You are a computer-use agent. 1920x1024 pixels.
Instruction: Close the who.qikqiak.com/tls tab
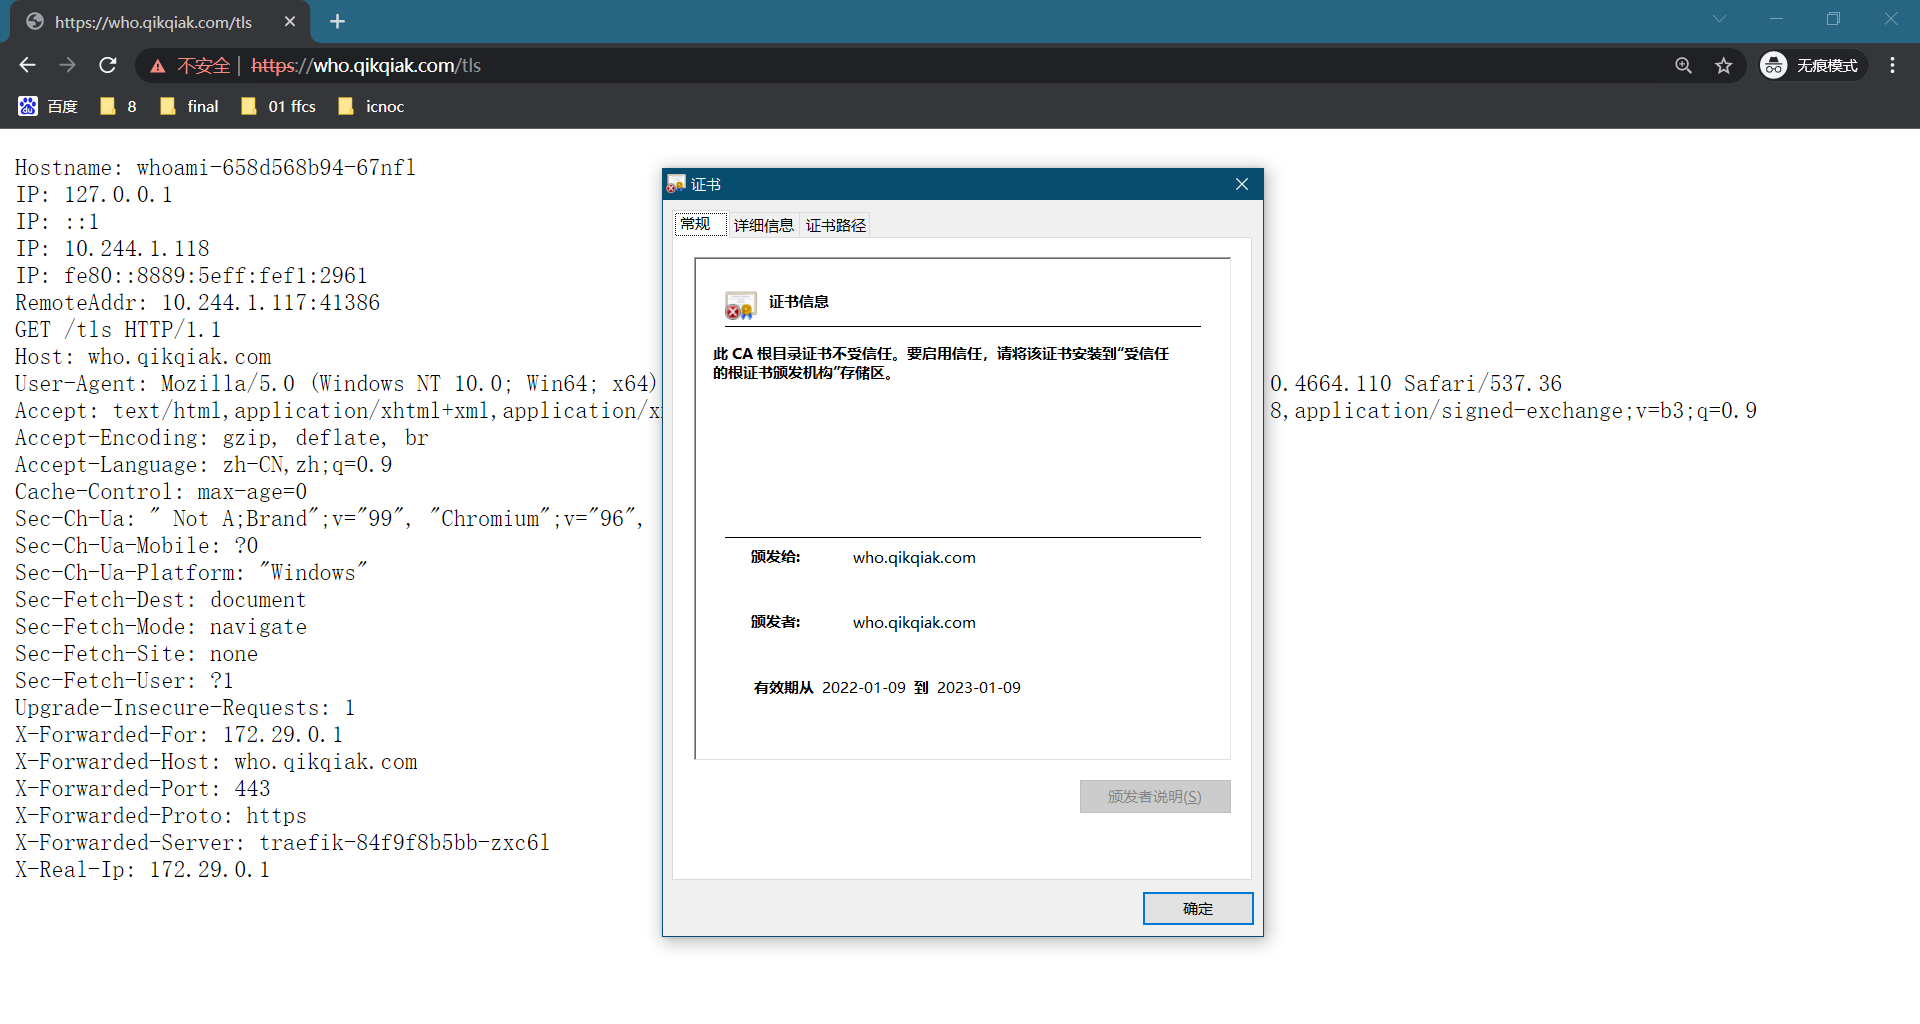[x=290, y=21]
